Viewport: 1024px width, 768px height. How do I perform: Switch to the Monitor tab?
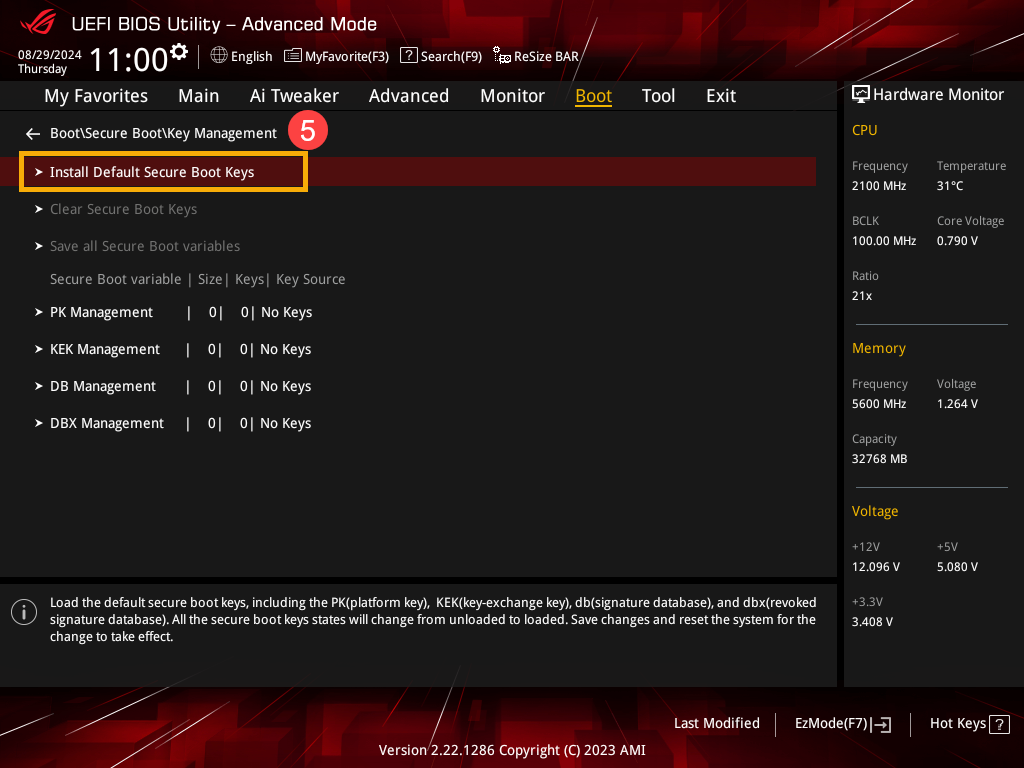[x=512, y=96]
